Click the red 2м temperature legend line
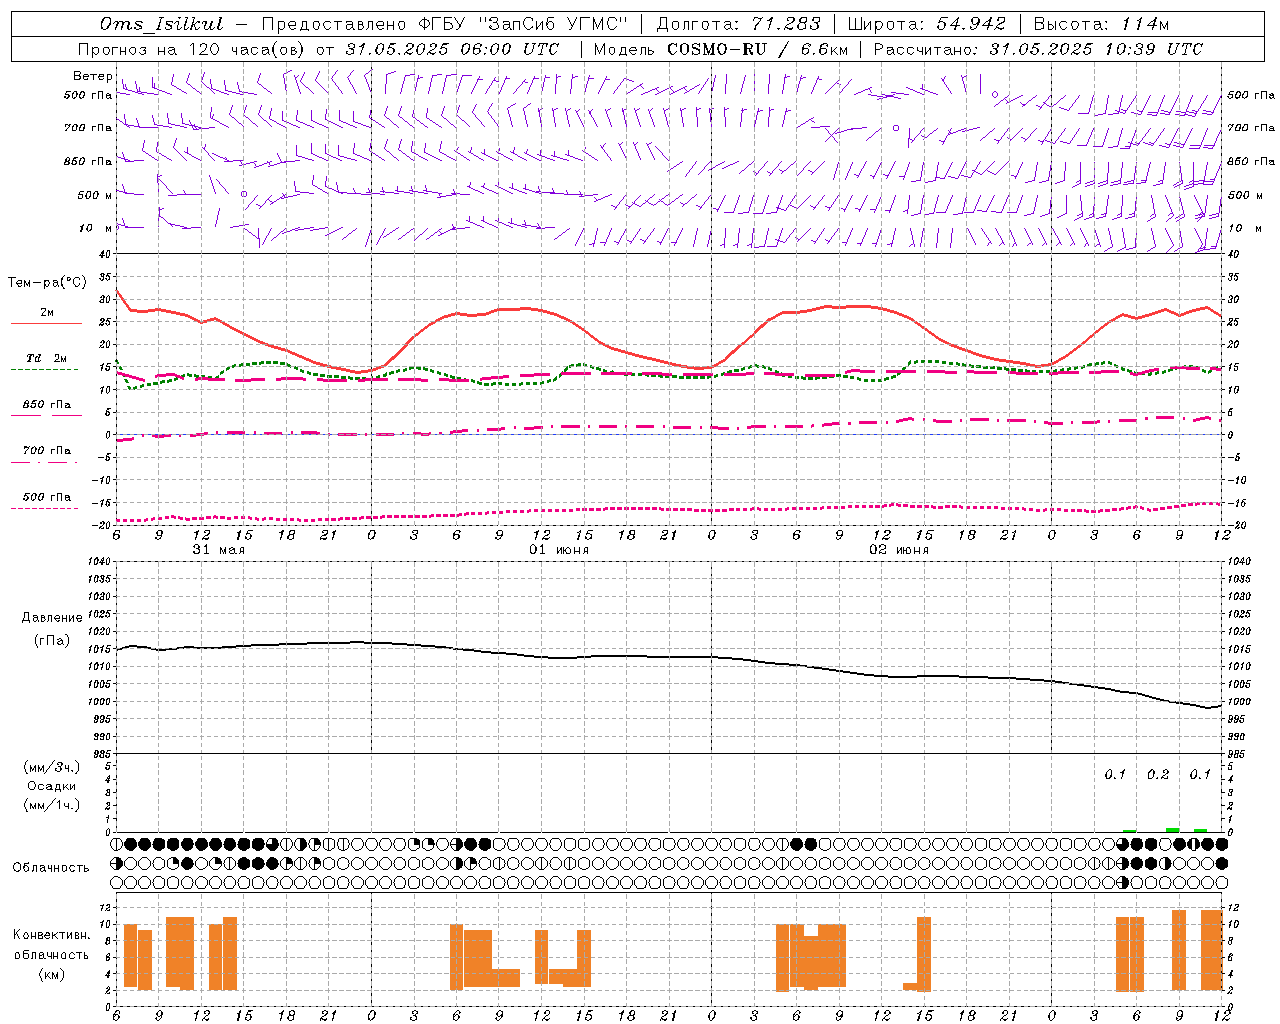1280x1024 pixels. click(46, 323)
